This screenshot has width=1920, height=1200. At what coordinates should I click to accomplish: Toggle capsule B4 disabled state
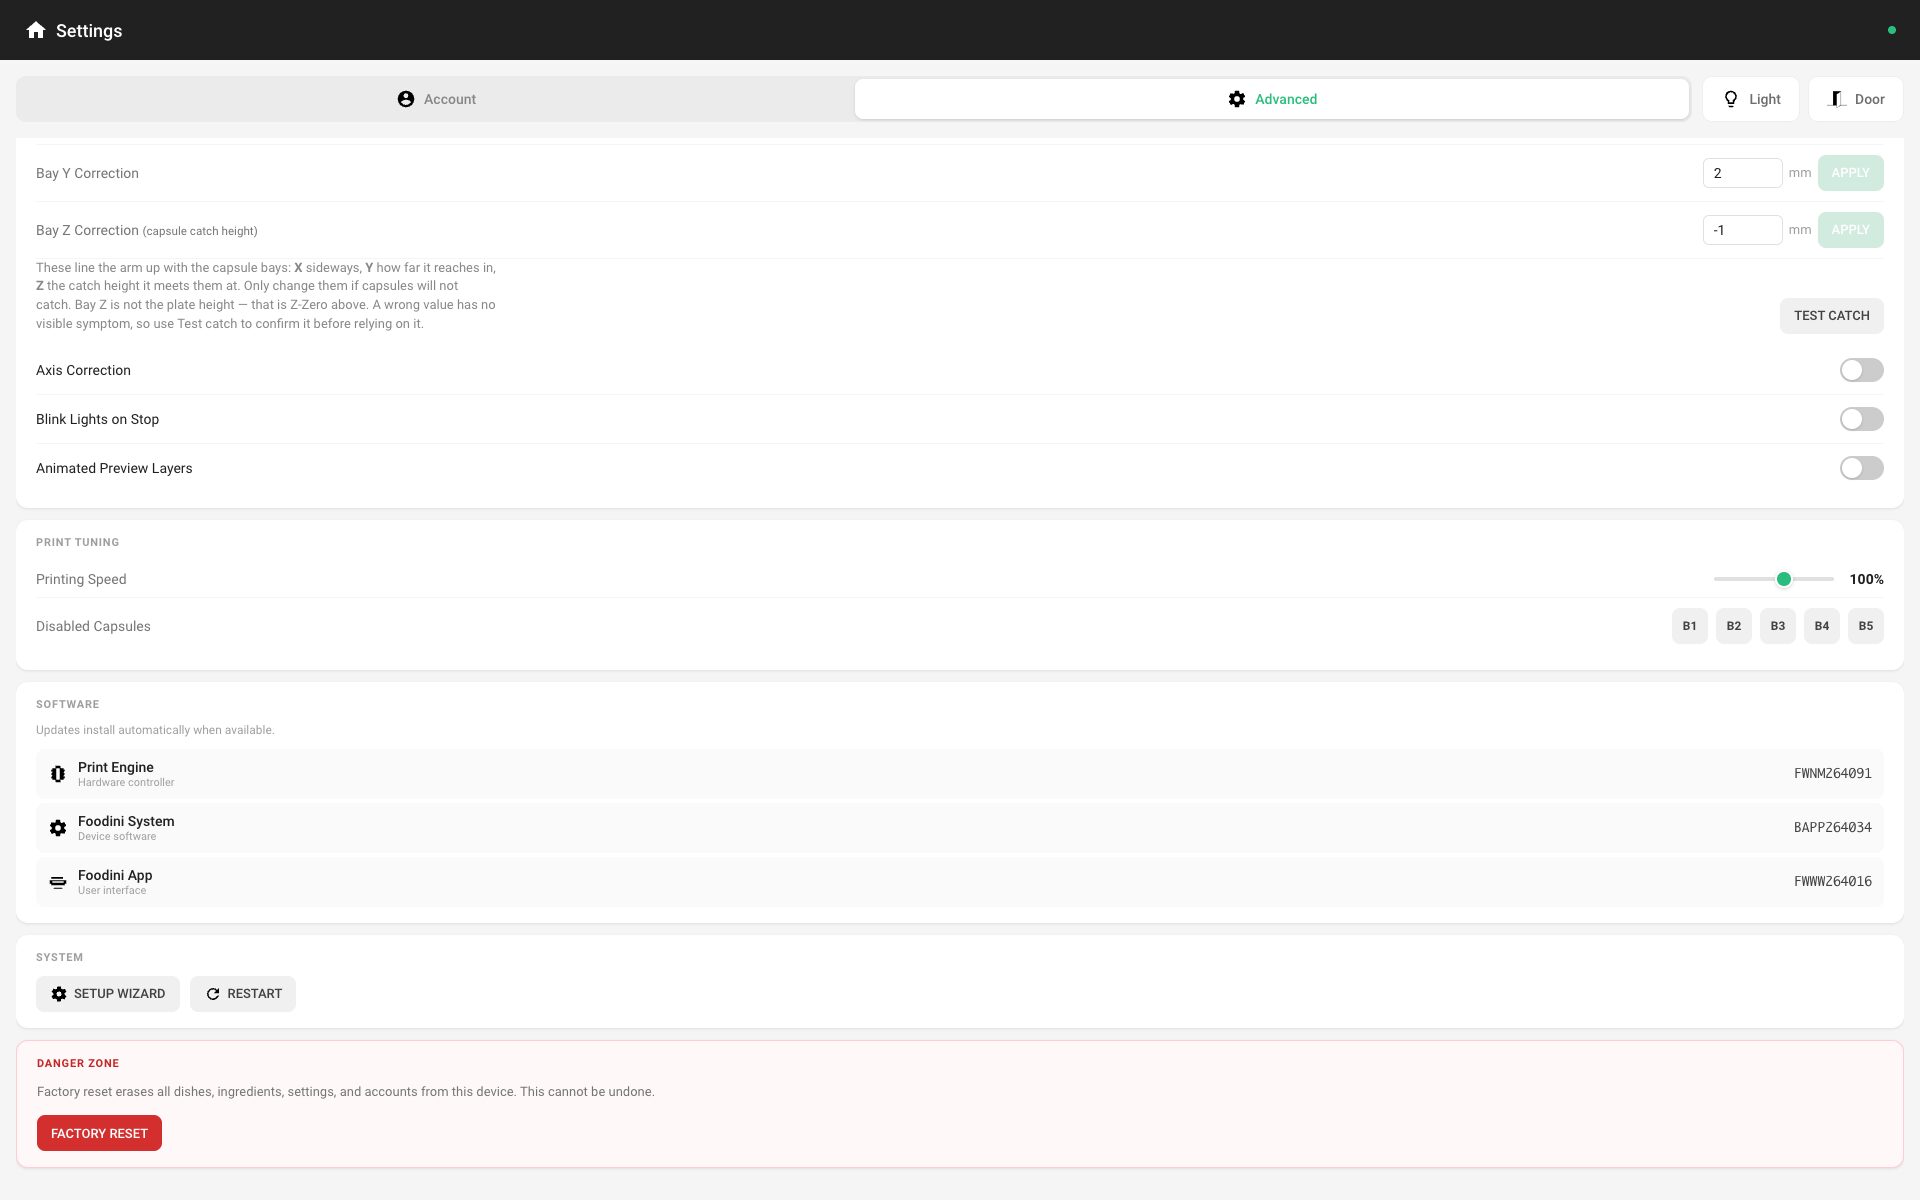pos(1821,626)
